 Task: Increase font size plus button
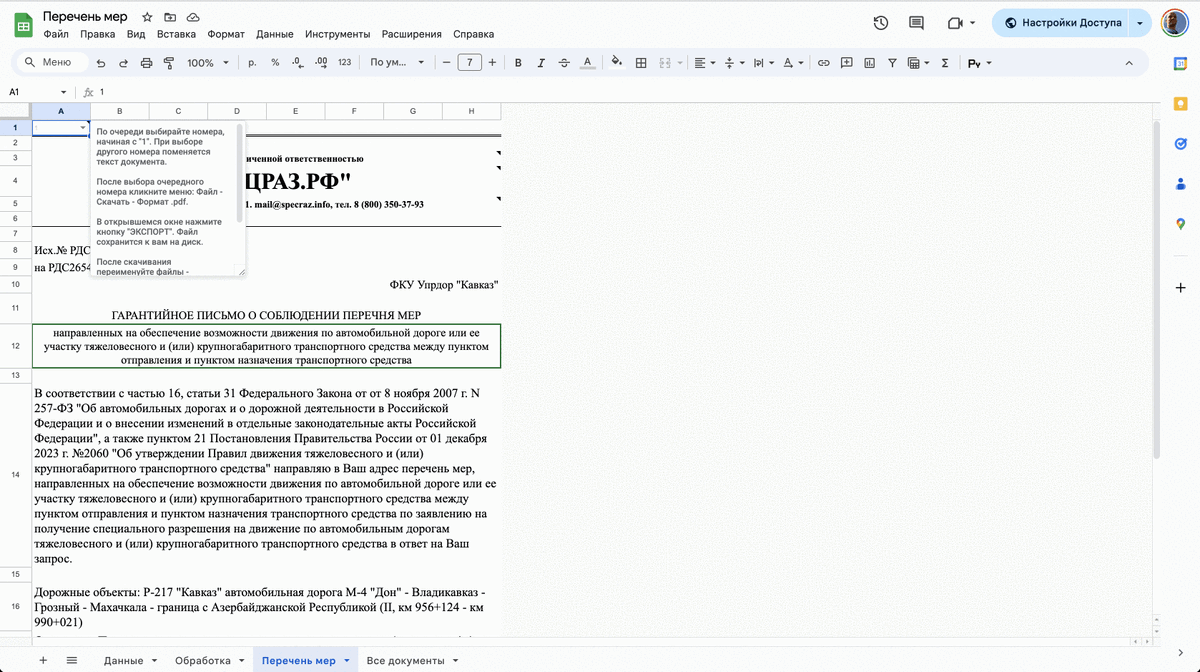click(493, 63)
